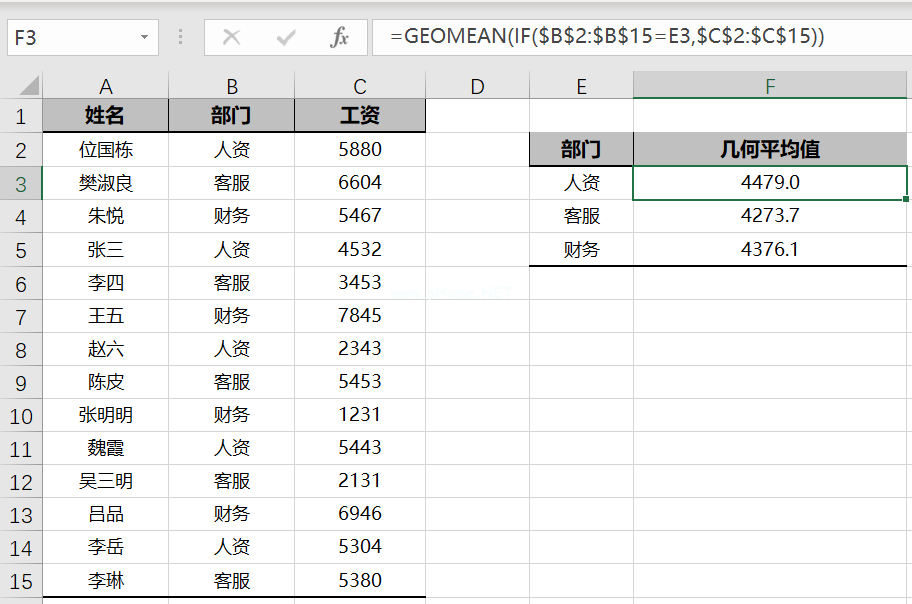
Task: Select column C header
Action: pos(359,86)
